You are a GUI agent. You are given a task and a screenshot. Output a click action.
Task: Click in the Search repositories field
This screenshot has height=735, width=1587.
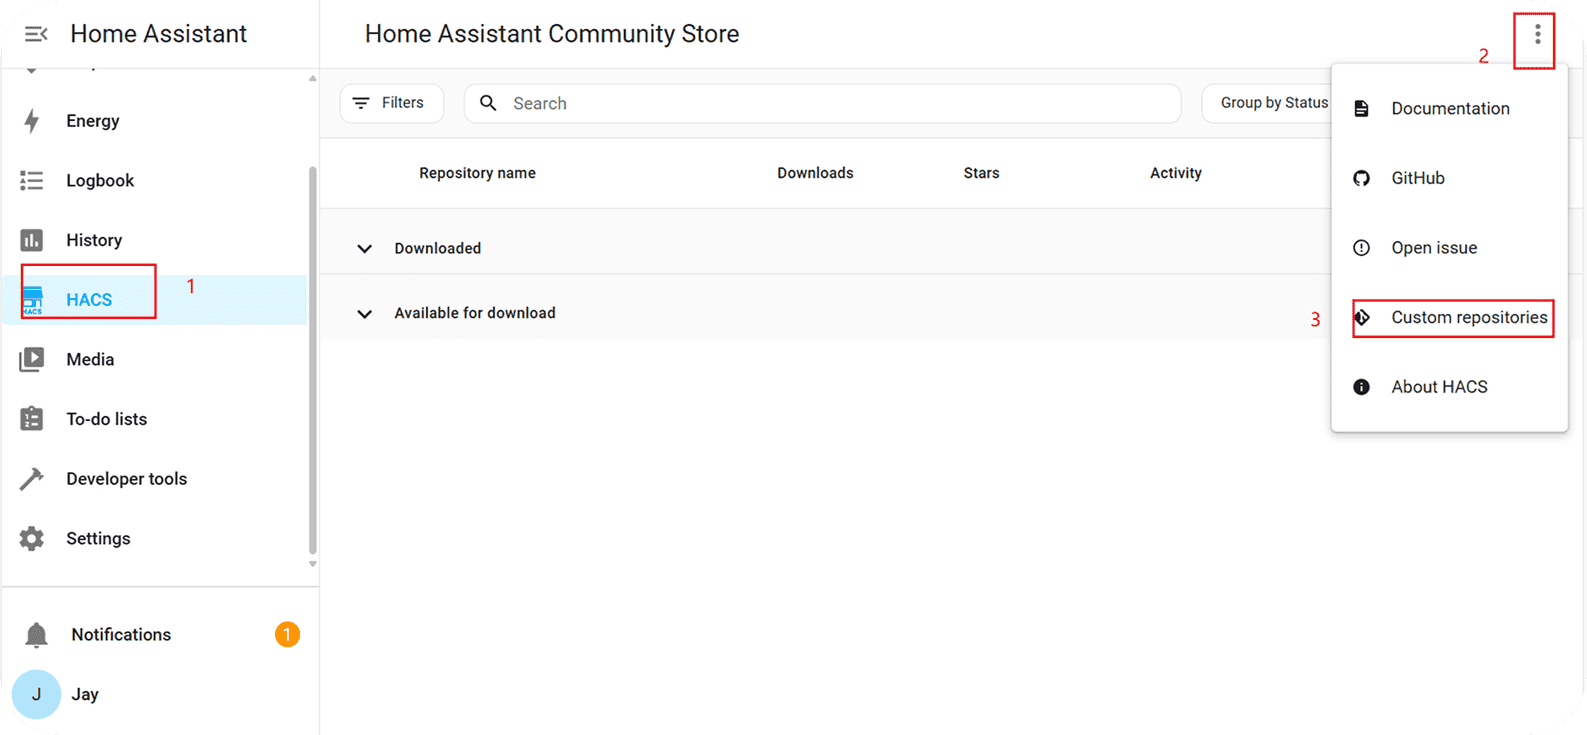coord(820,104)
